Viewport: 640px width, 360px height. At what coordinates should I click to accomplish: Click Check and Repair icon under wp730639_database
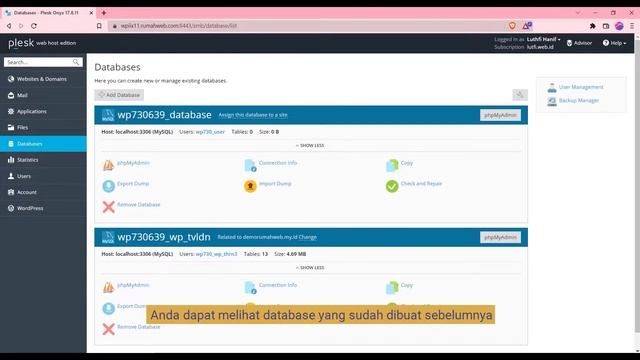click(392, 186)
